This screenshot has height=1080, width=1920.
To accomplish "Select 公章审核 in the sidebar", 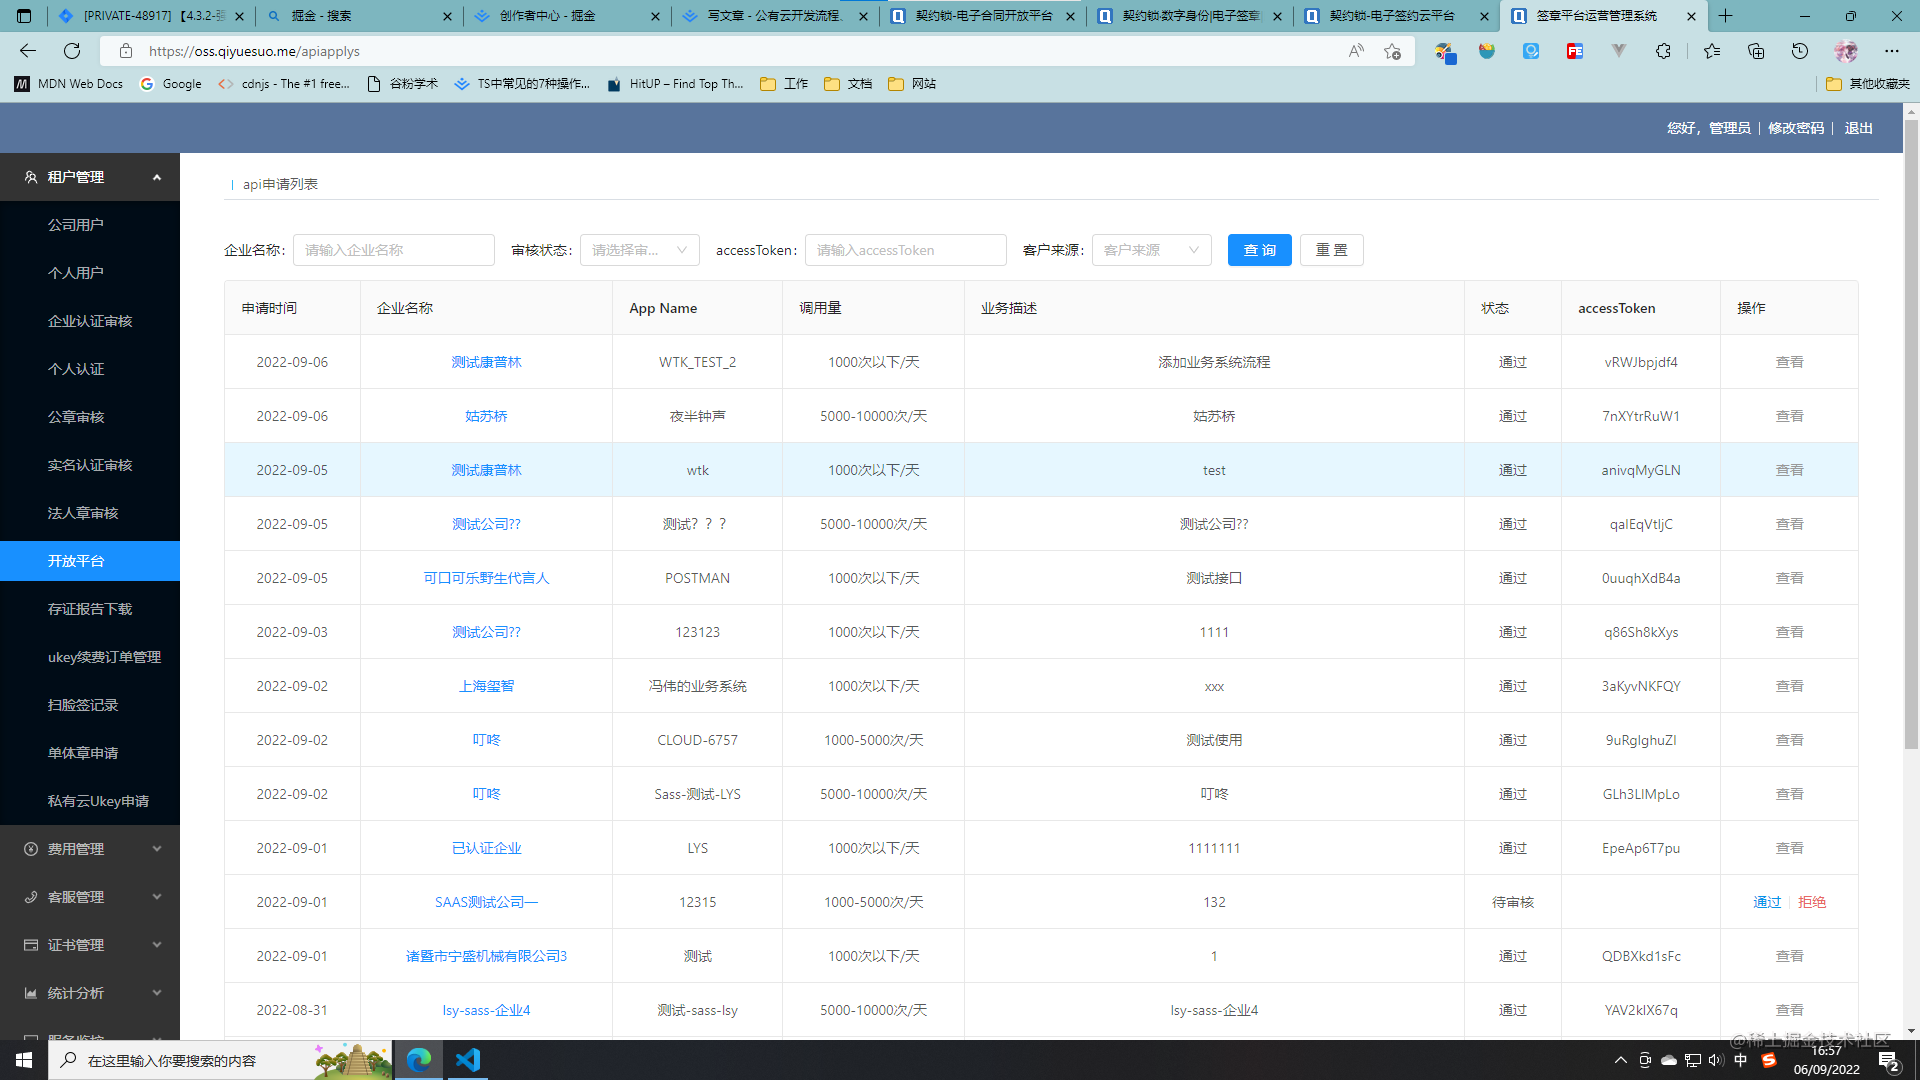I will [x=76, y=417].
